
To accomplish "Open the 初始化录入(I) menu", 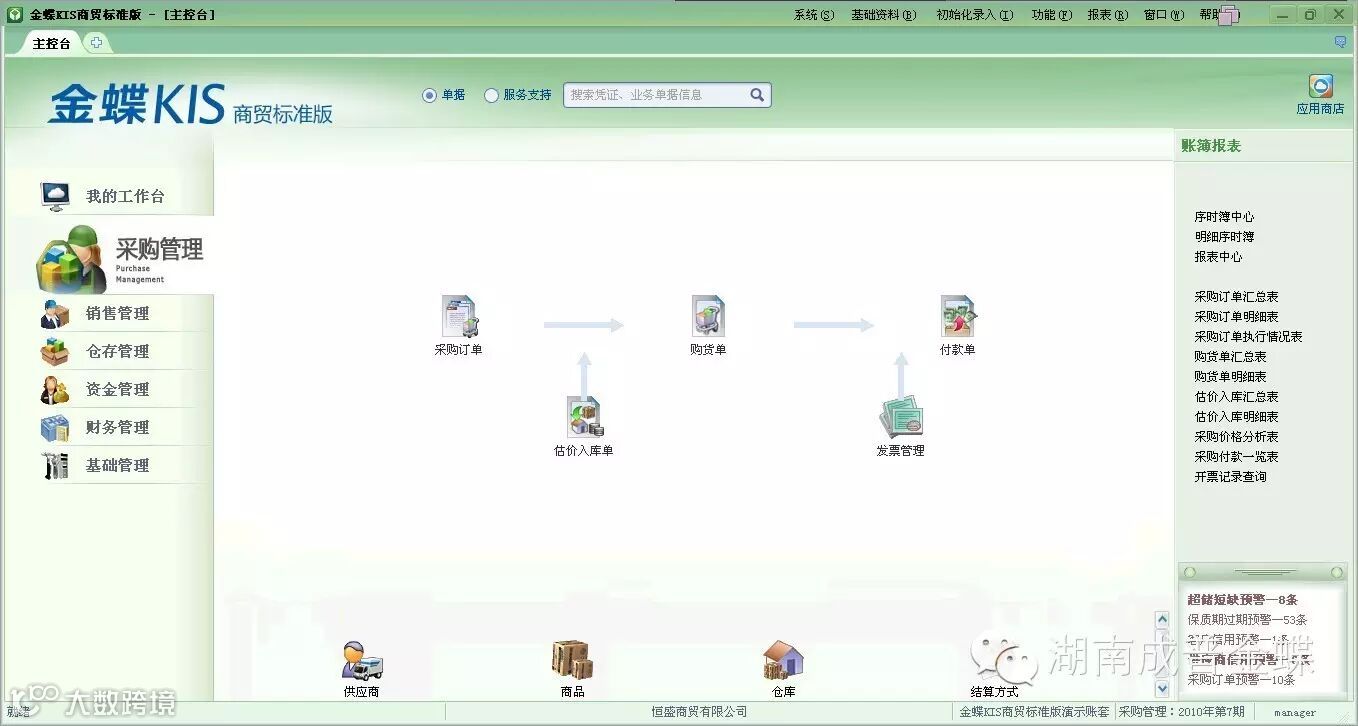I will (974, 15).
